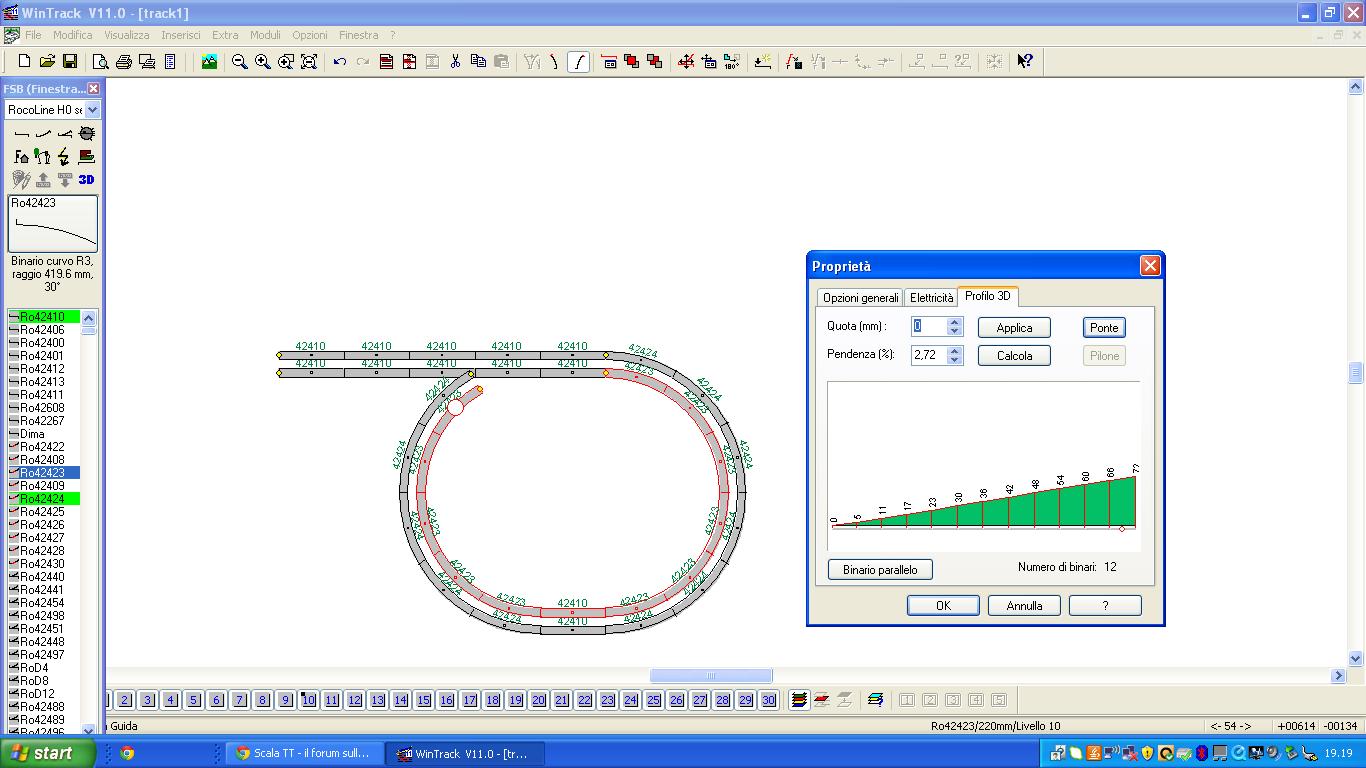Screen dimensions: 1366x768
Task: Open the Opzioni menu
Action: click(310, 35)
